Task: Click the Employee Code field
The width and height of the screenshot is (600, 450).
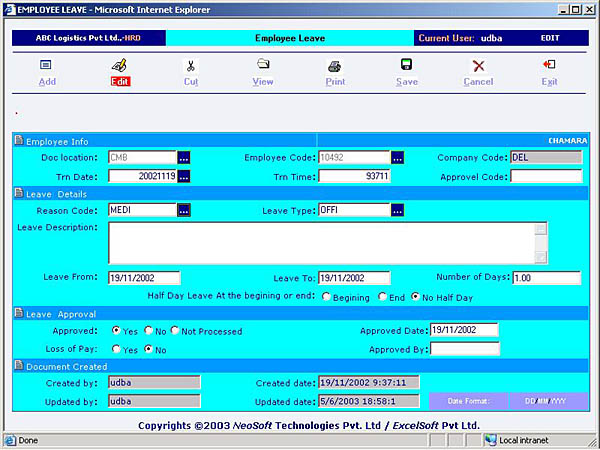Action: [x=354, y=157]
